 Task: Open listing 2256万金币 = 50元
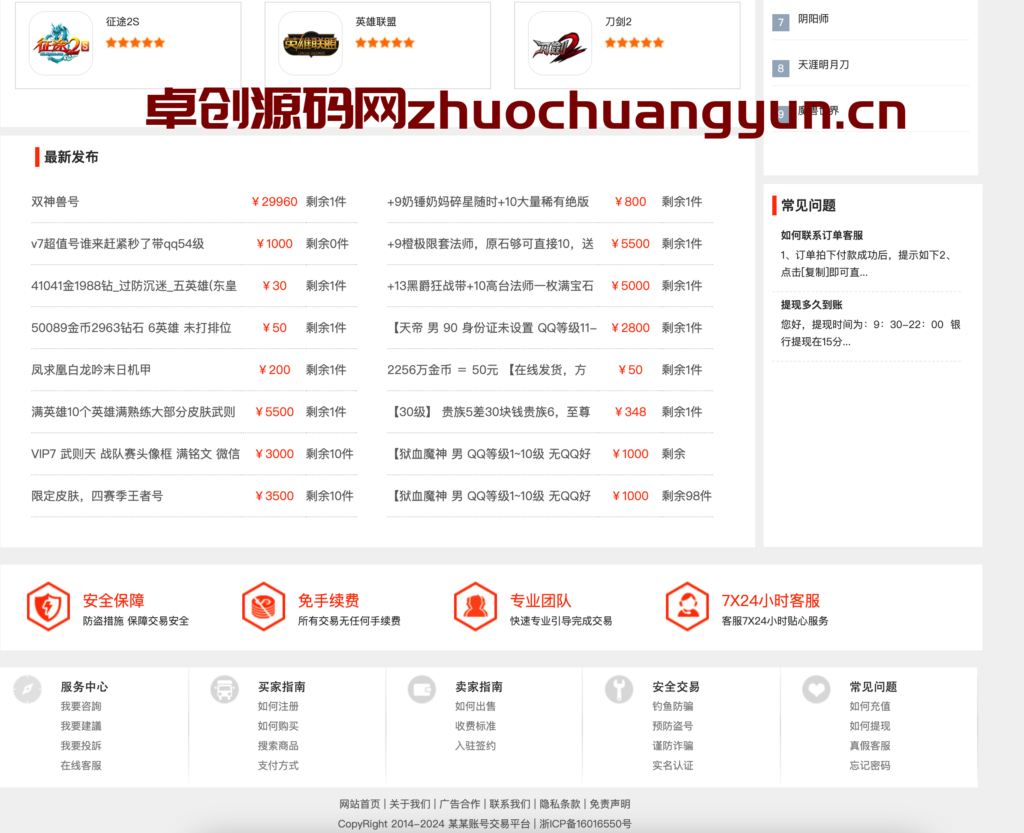tap(487, 369)
